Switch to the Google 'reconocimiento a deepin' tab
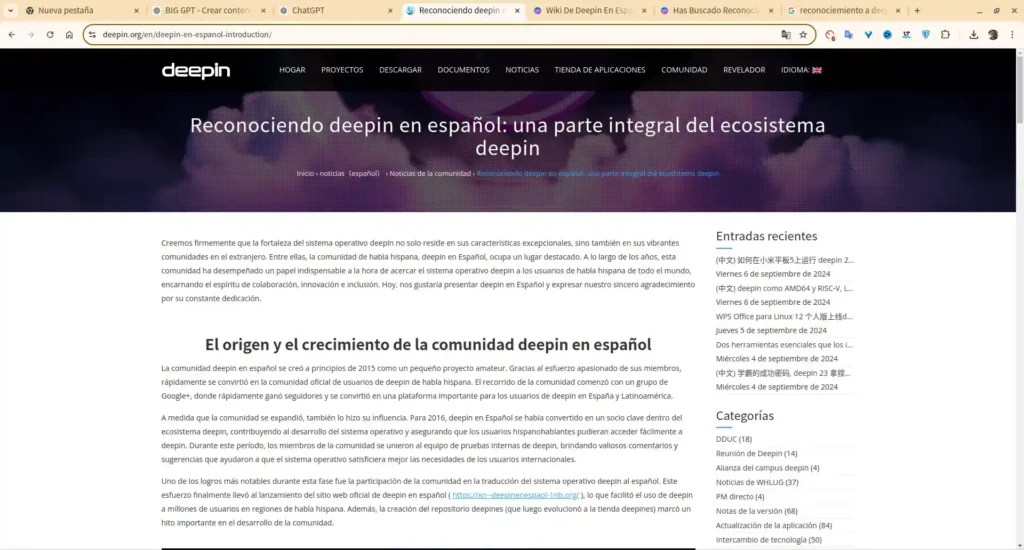Image resolution: width=1024 pixels, height=550 pixels. (842, 10)
